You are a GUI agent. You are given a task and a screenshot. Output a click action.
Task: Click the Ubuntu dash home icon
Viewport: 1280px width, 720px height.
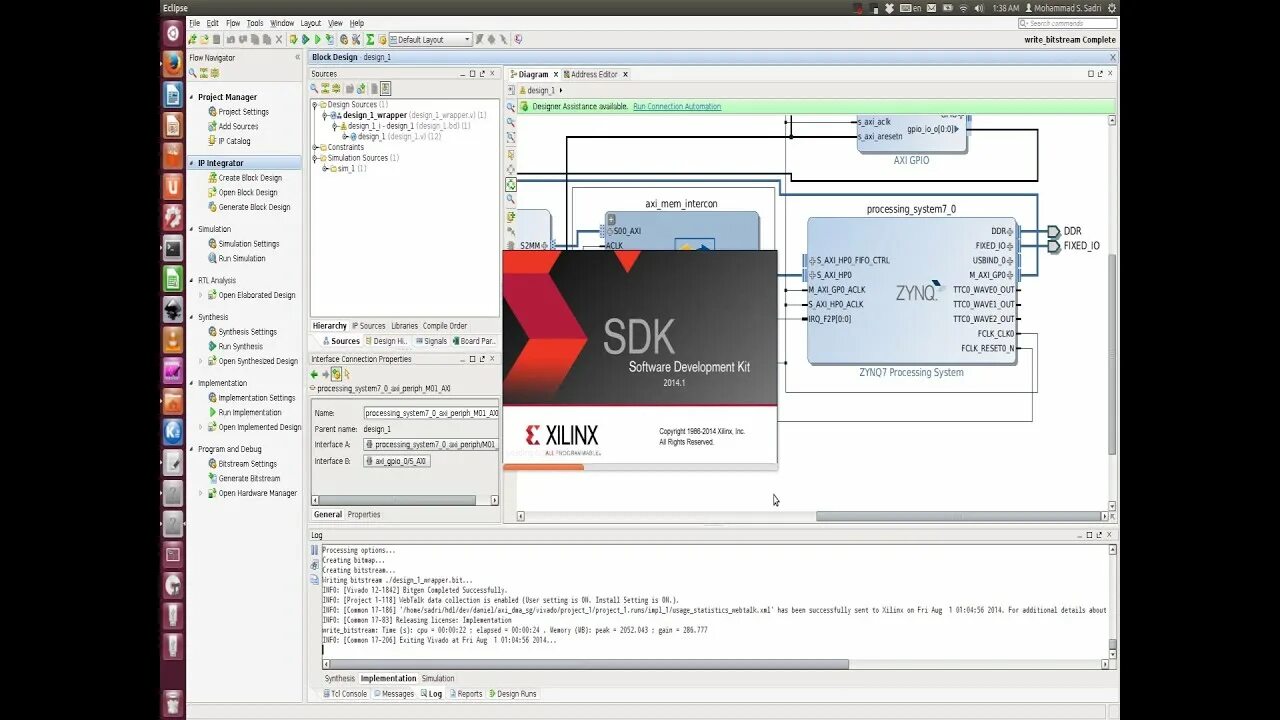tap(173, 33)
